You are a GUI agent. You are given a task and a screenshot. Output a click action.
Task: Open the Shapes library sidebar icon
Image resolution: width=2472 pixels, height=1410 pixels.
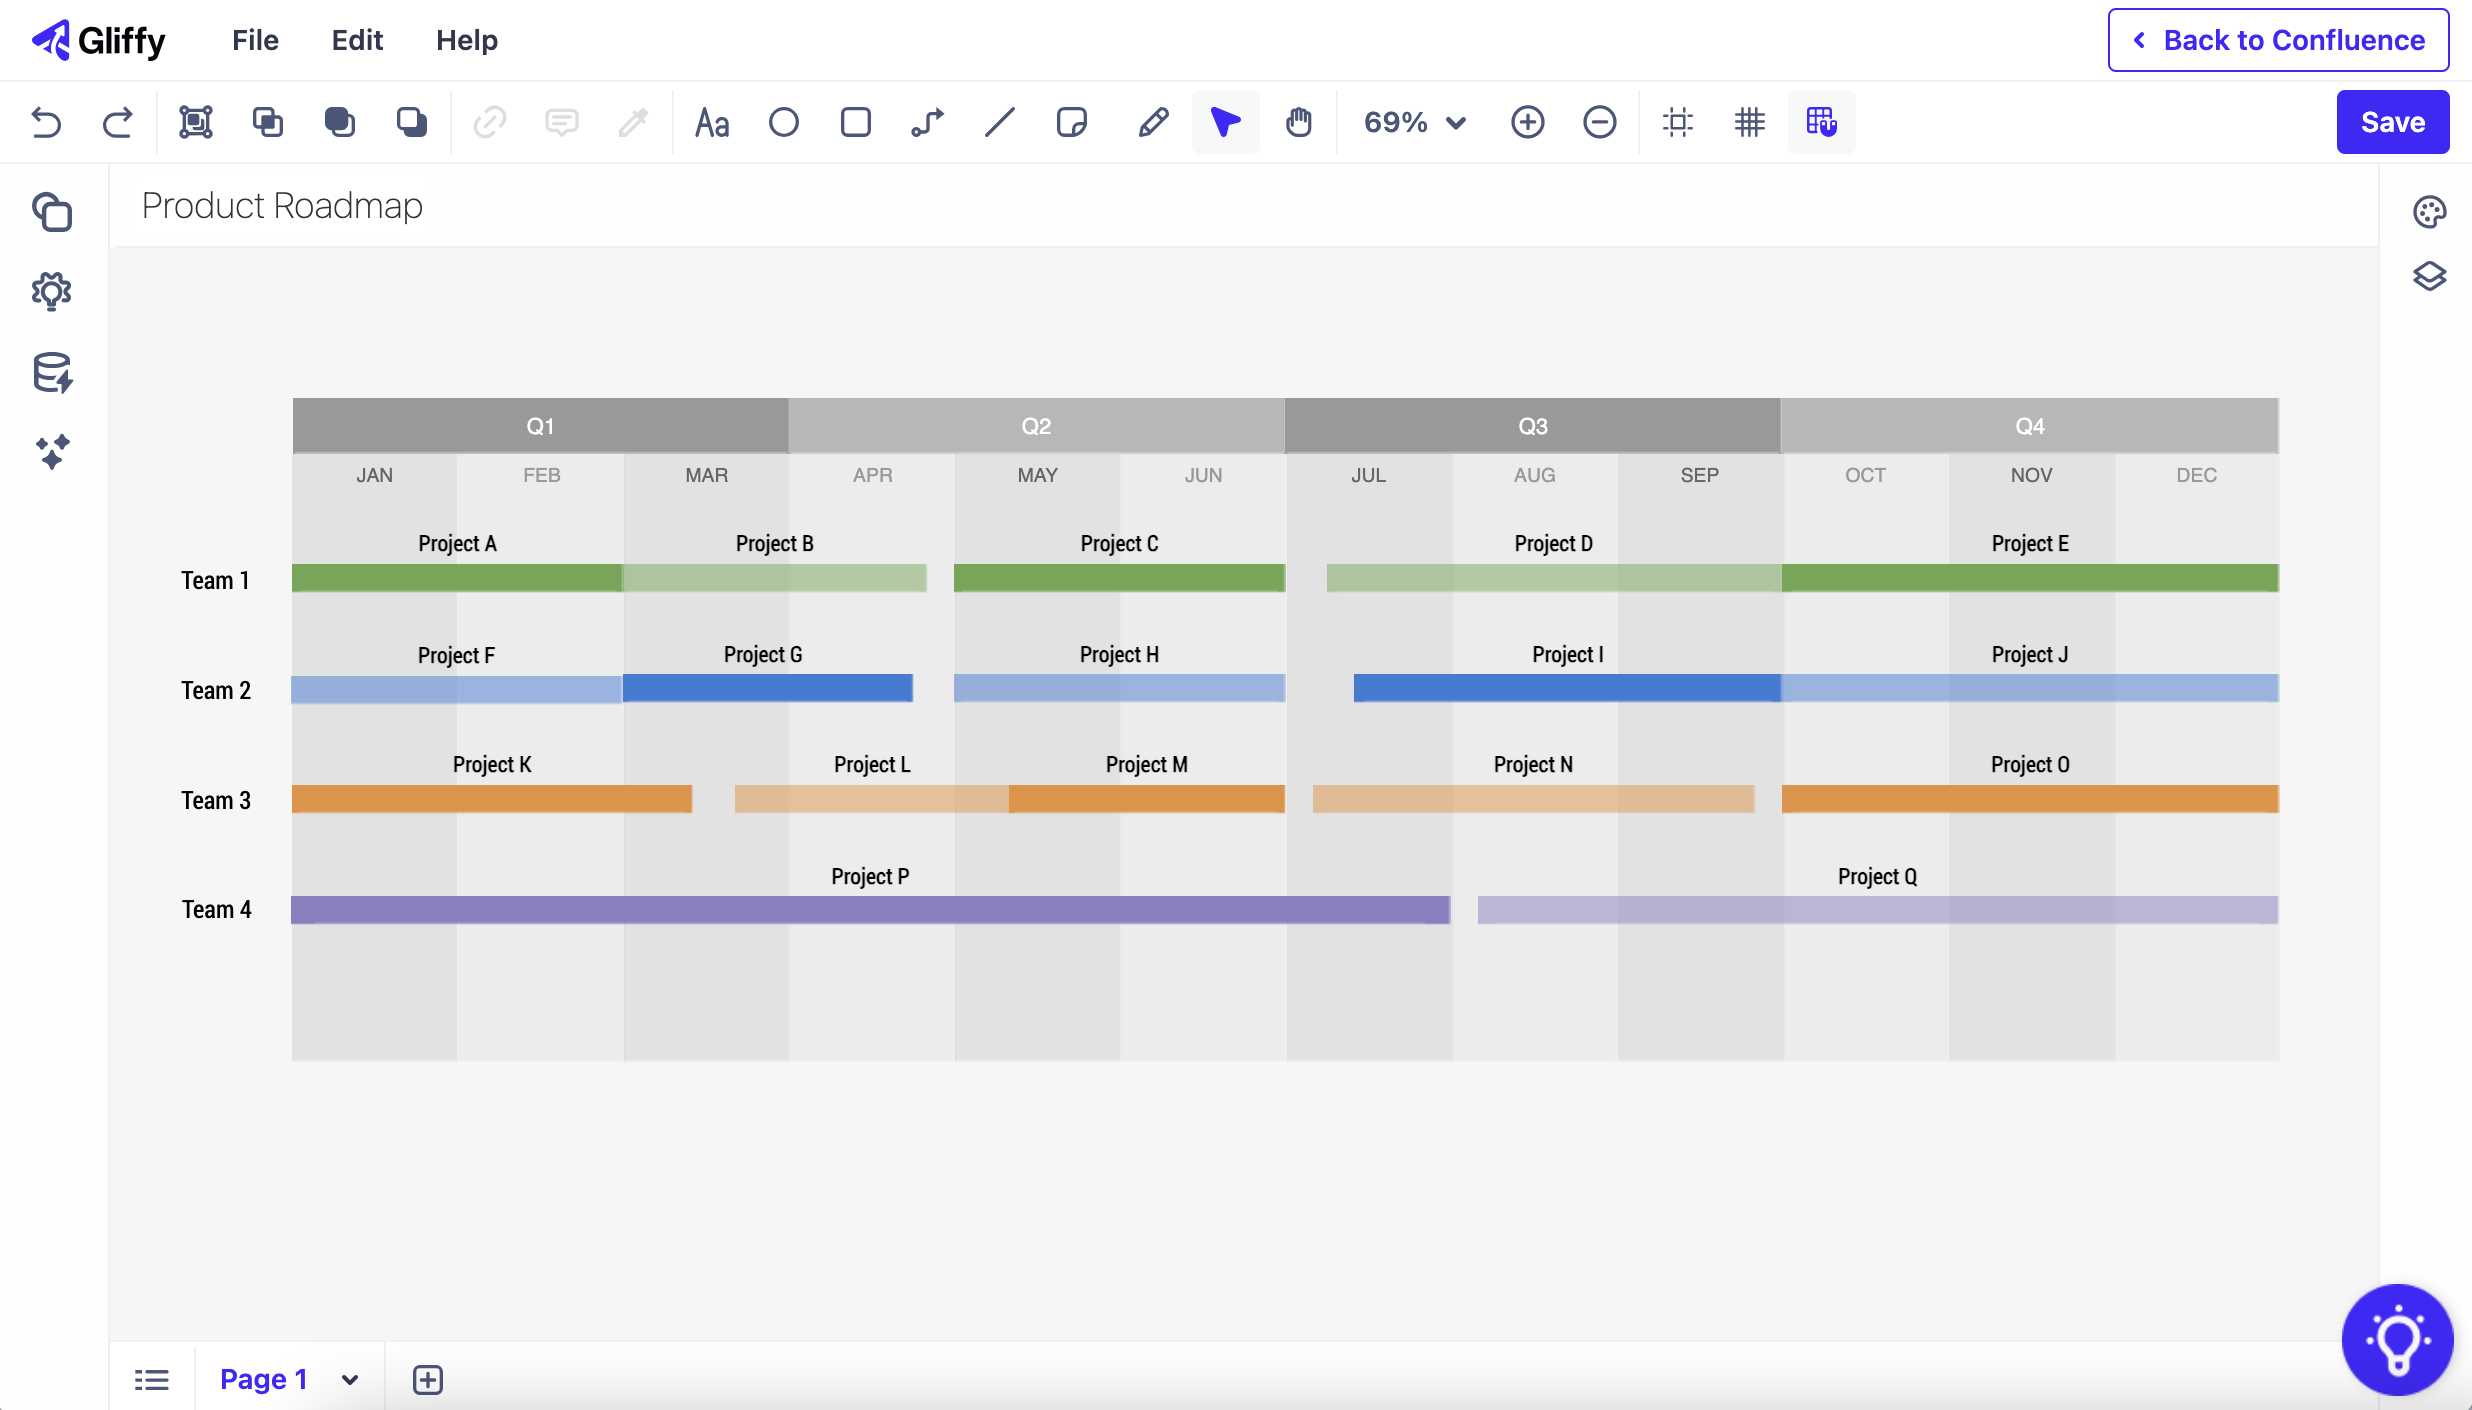(52, 212)
